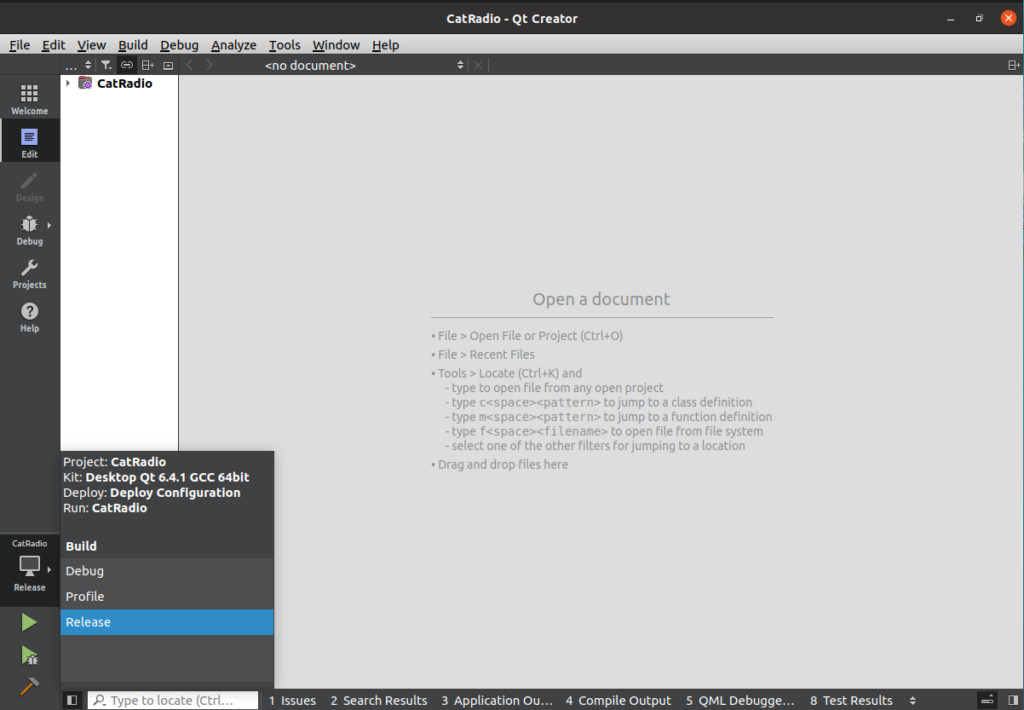Select Release build configuration
The height and width of the screenshot is (710, 1024).
pos(167,622)
